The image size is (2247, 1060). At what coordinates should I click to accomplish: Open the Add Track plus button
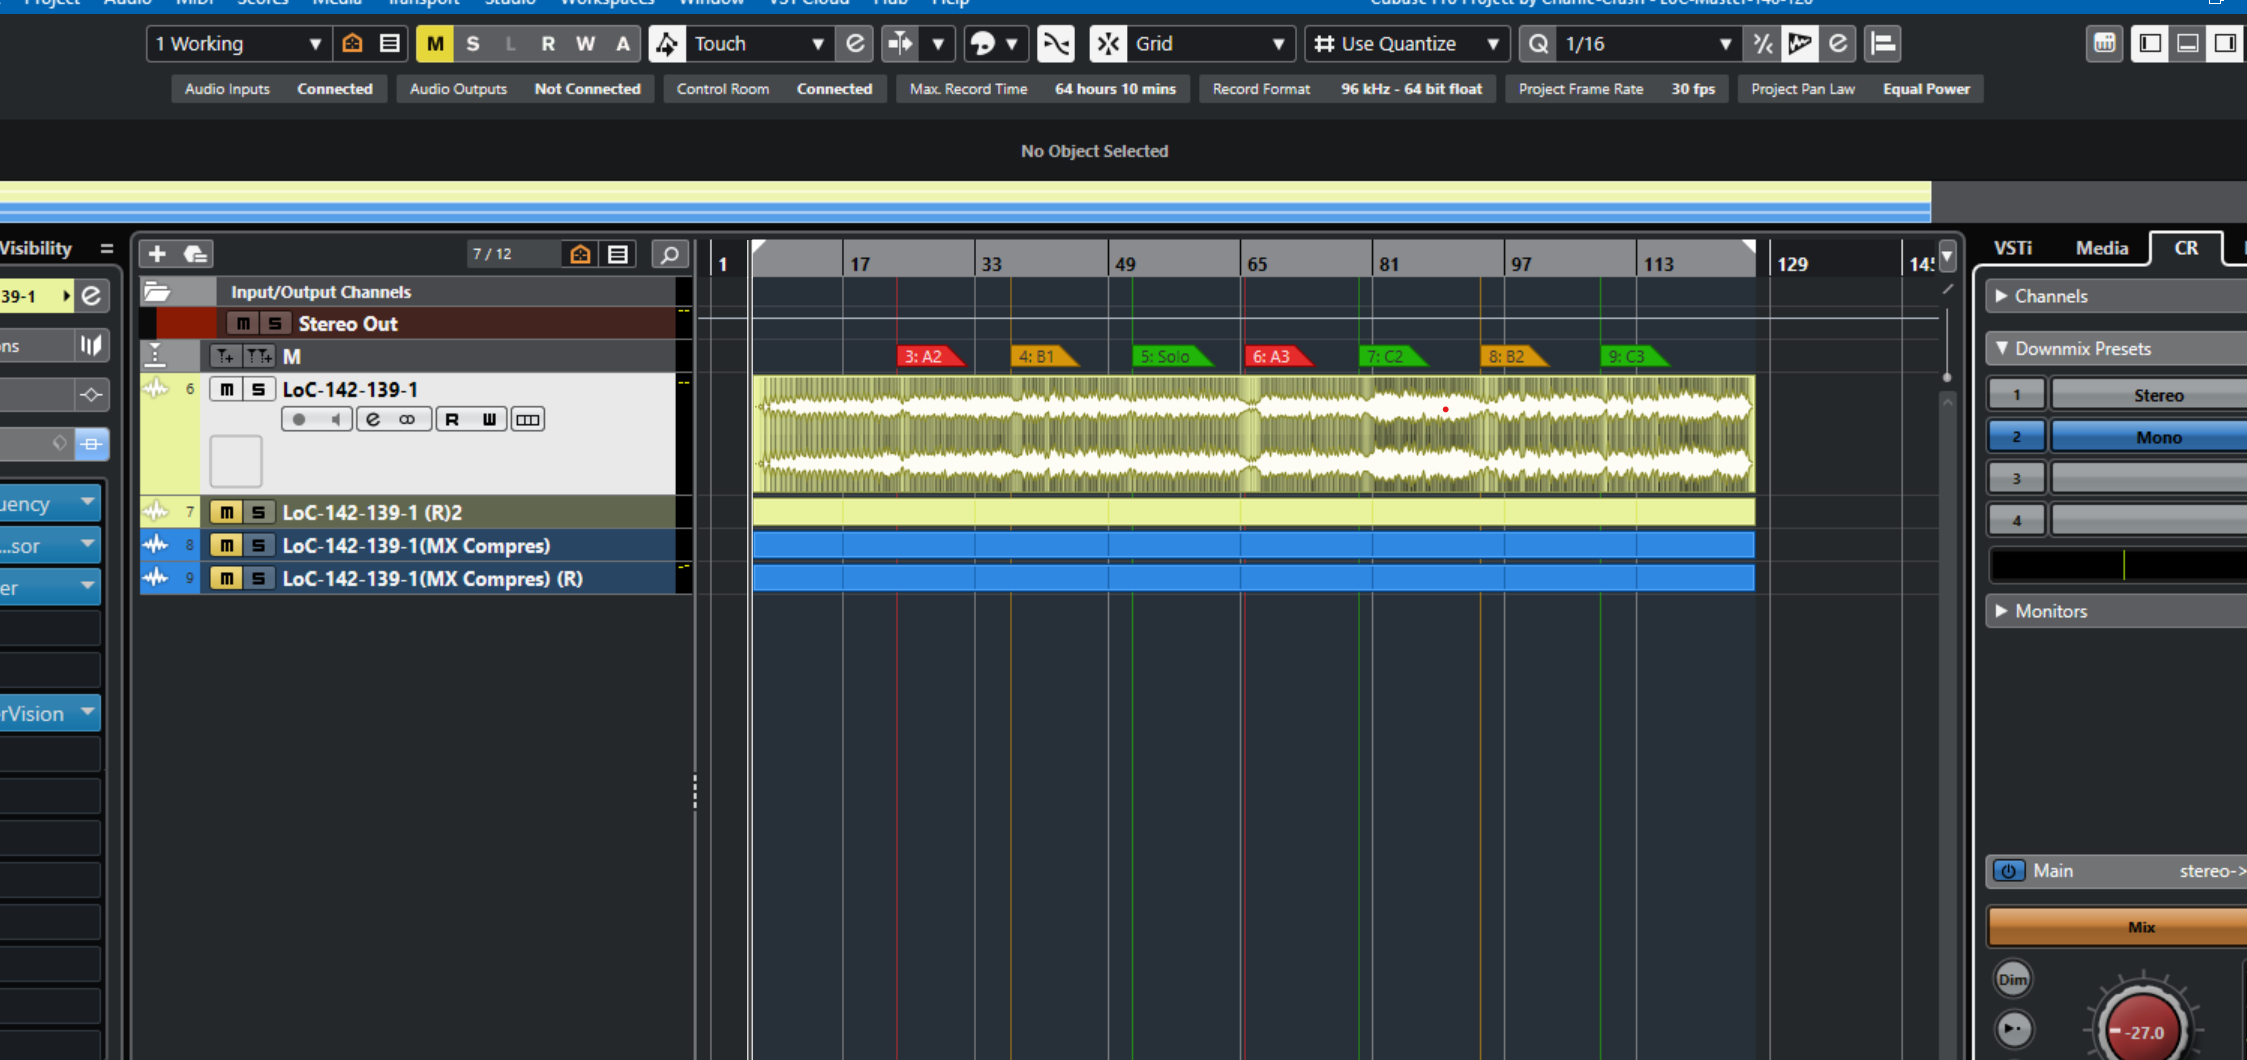(x=157, y=254)
